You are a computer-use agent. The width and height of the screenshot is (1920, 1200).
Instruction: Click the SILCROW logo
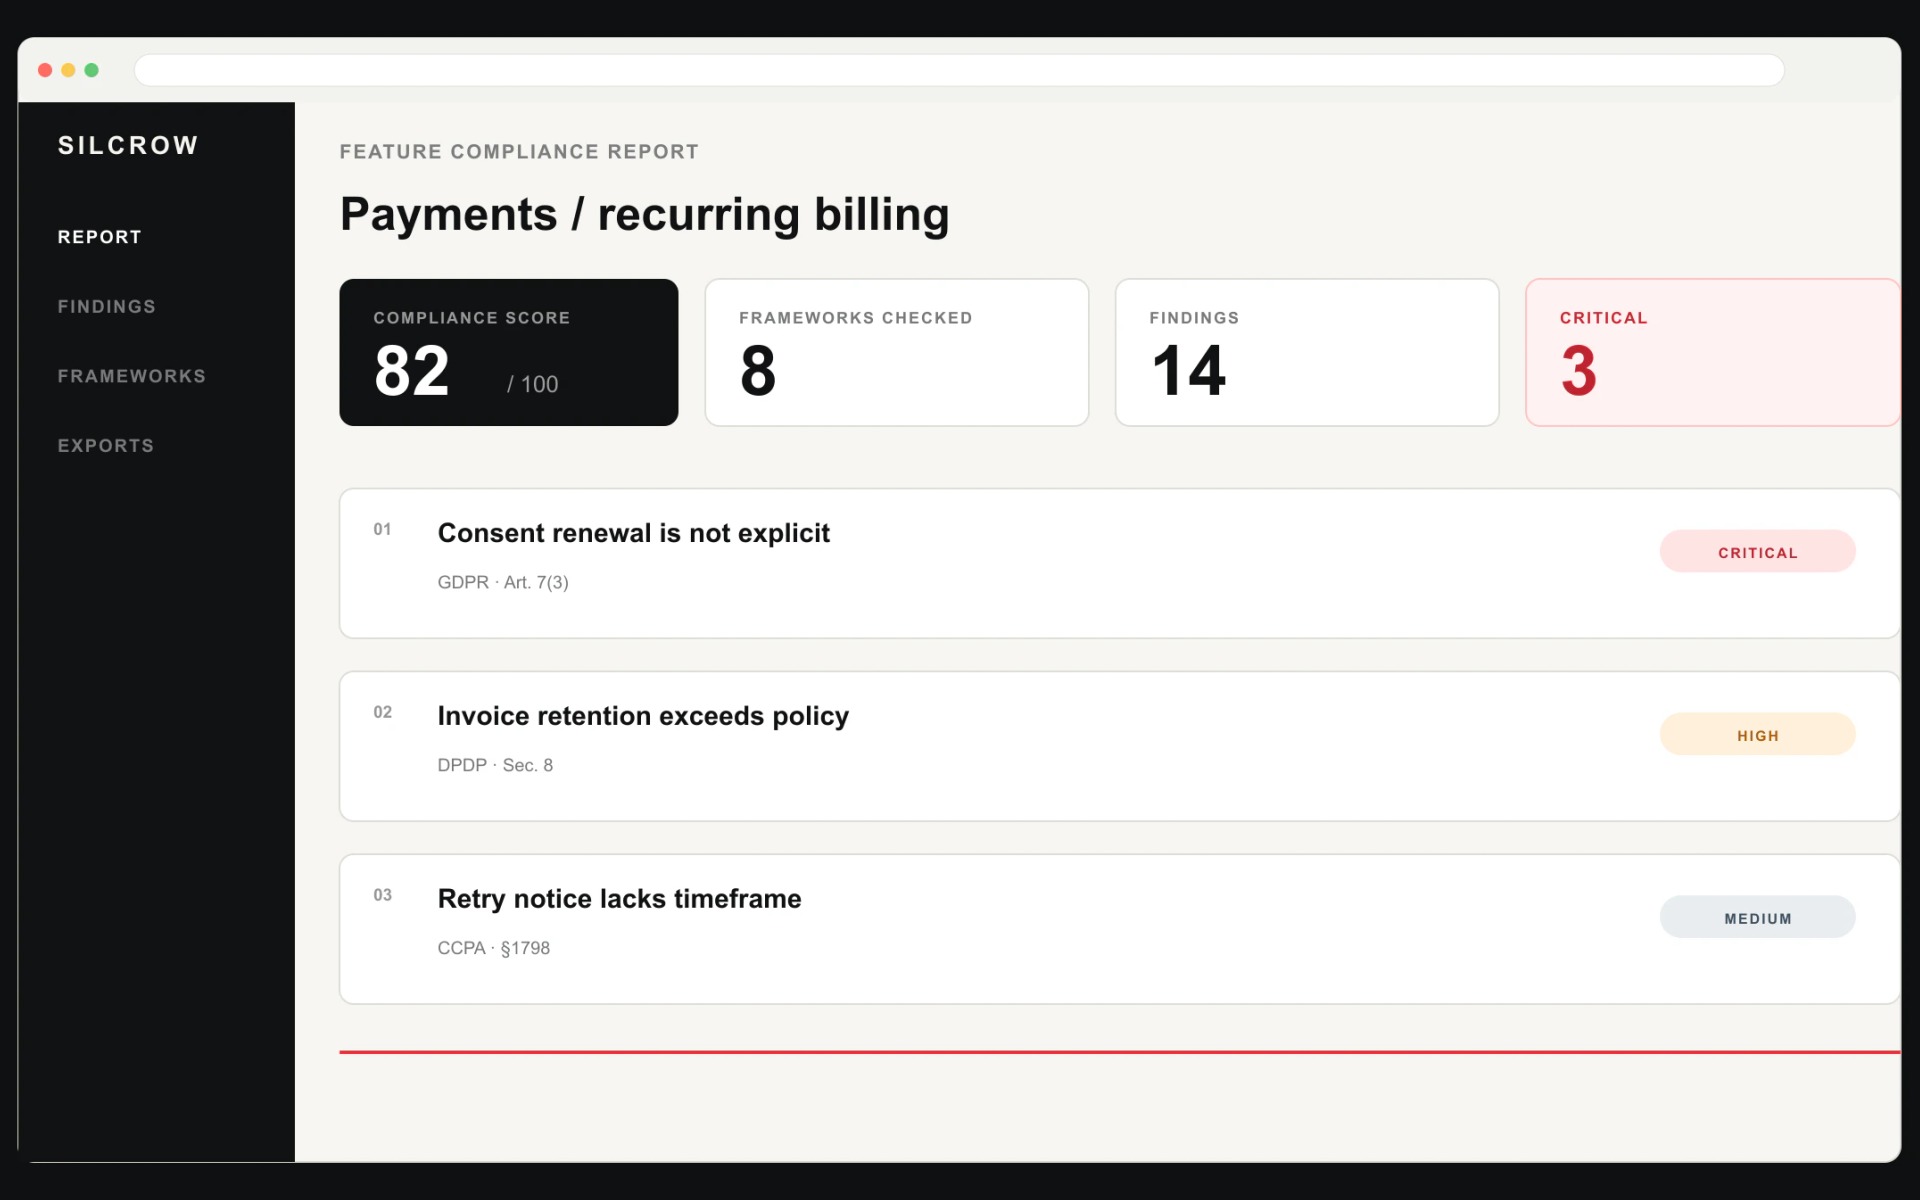[x=128, y=146]
